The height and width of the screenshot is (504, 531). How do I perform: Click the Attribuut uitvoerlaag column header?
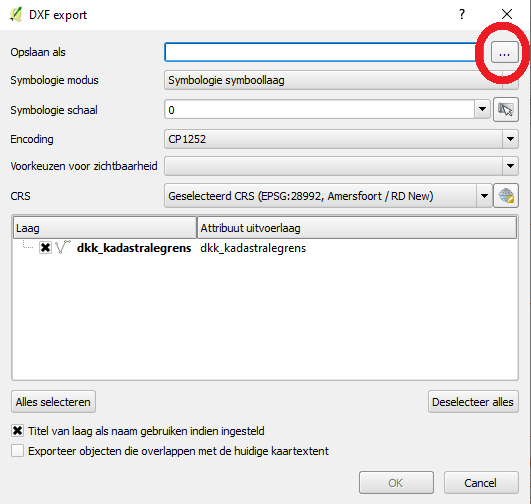[357, 228]
